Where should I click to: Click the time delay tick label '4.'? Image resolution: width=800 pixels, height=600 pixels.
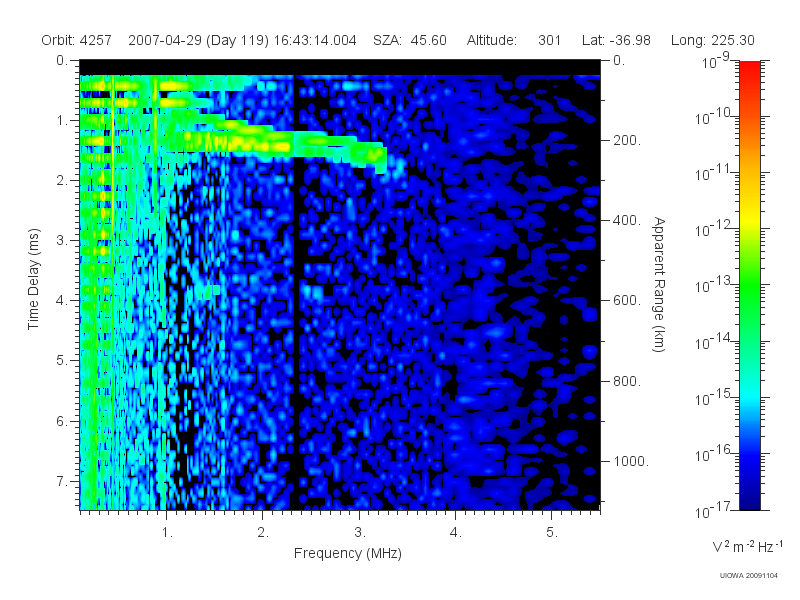point(62,301)
